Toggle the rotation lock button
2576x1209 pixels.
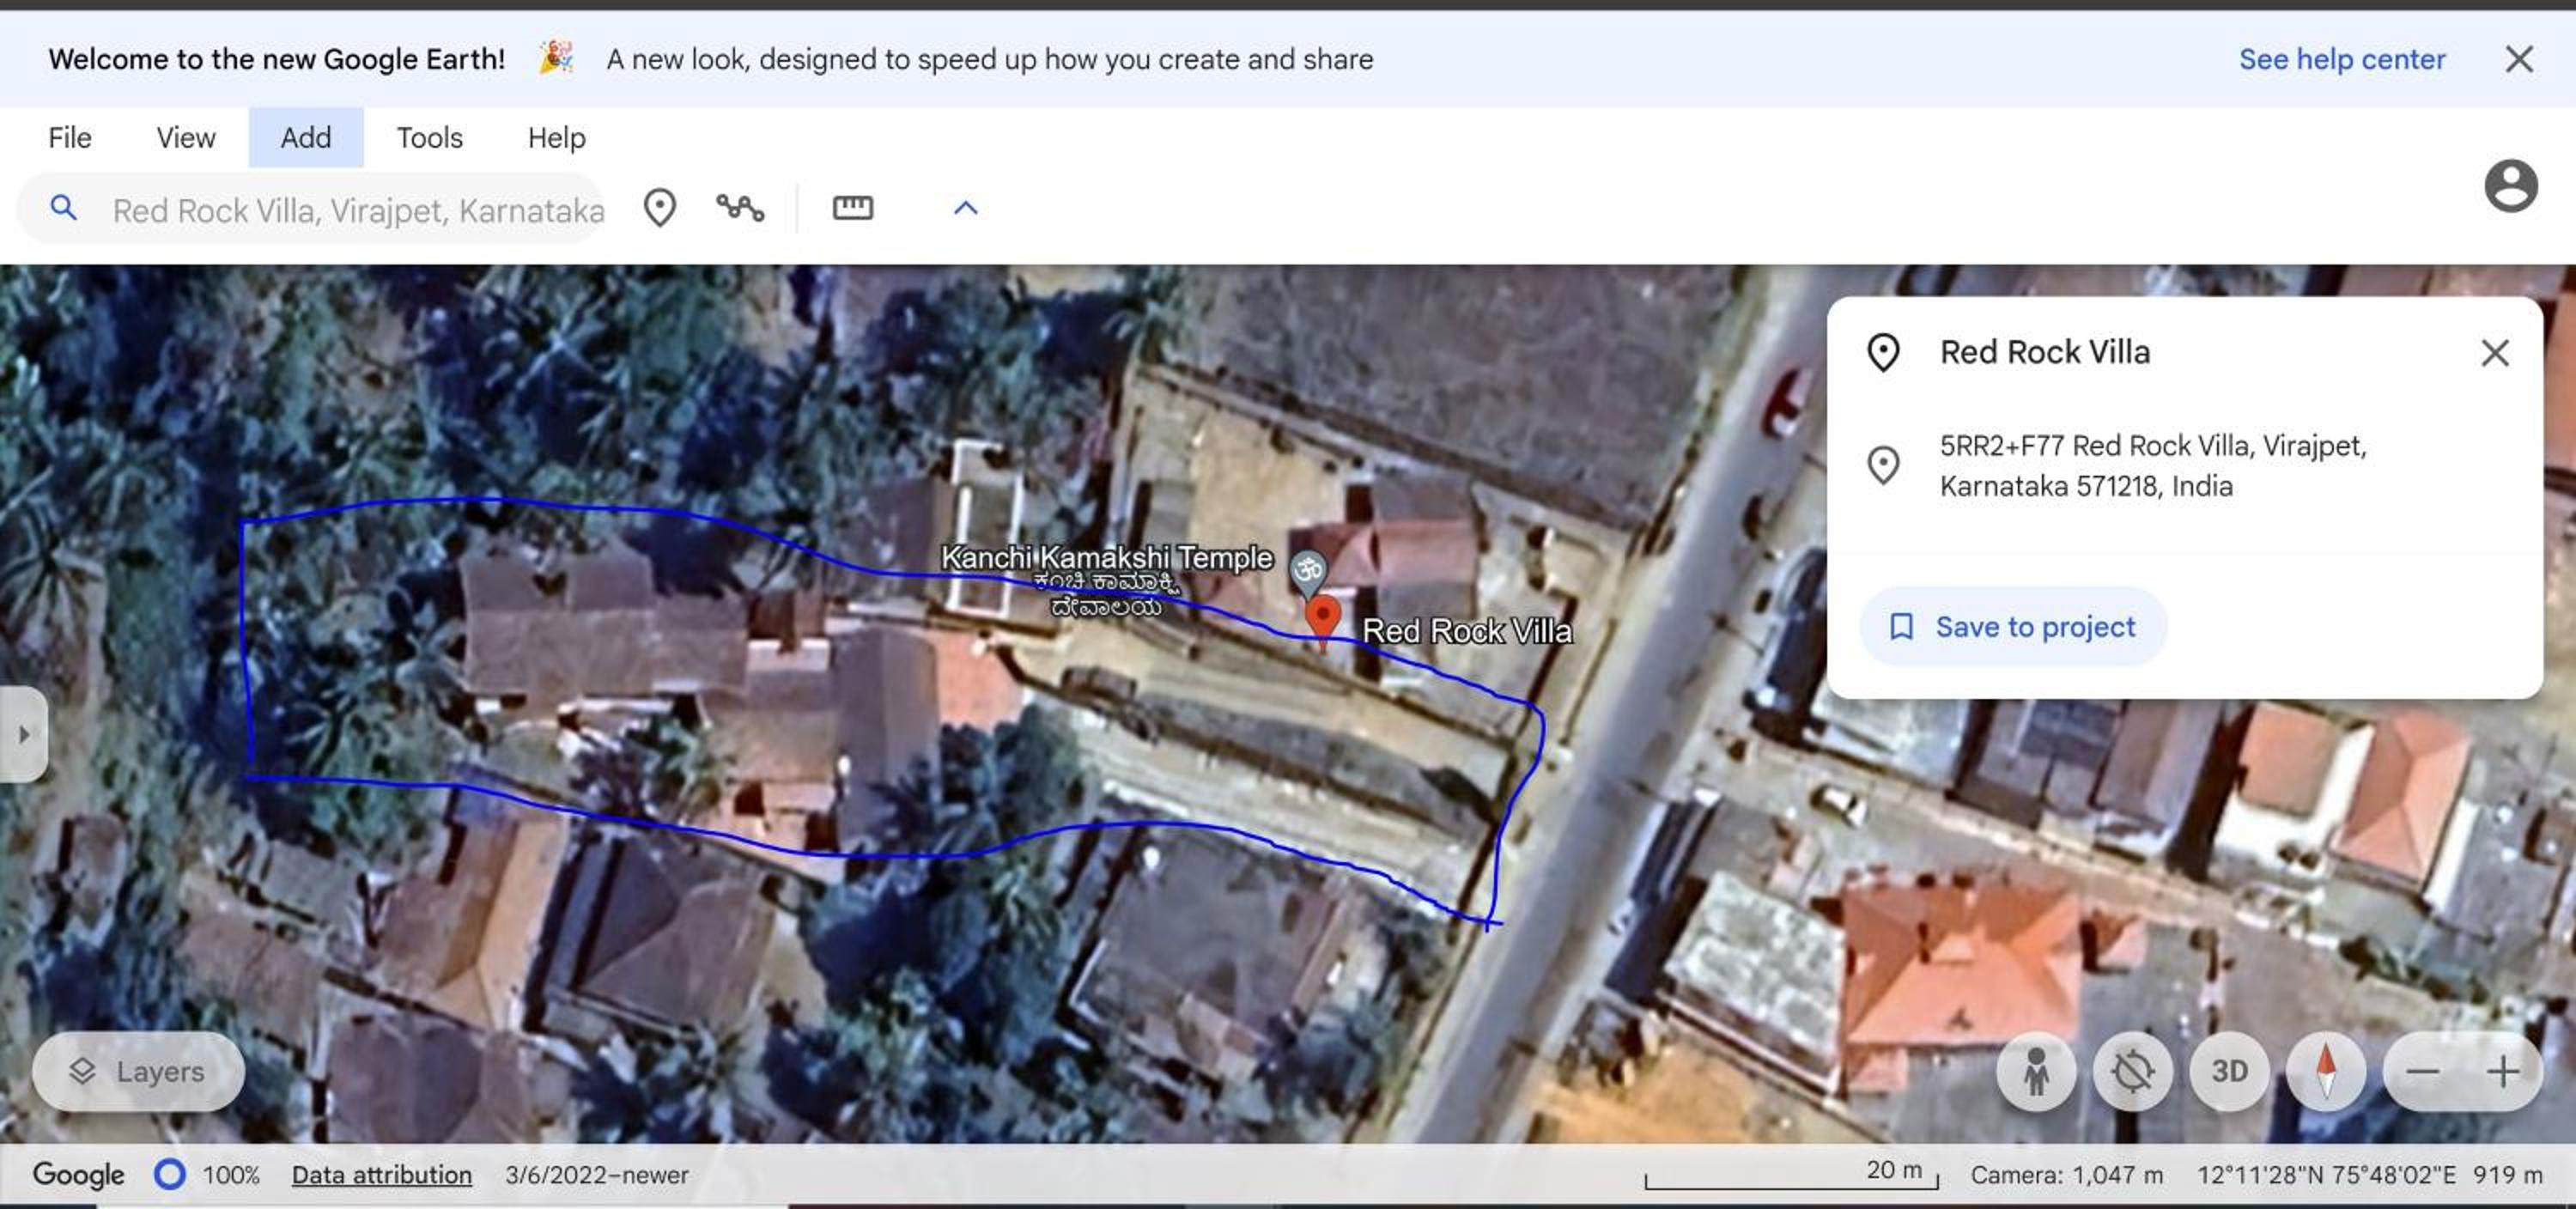click(2132, 1072)
